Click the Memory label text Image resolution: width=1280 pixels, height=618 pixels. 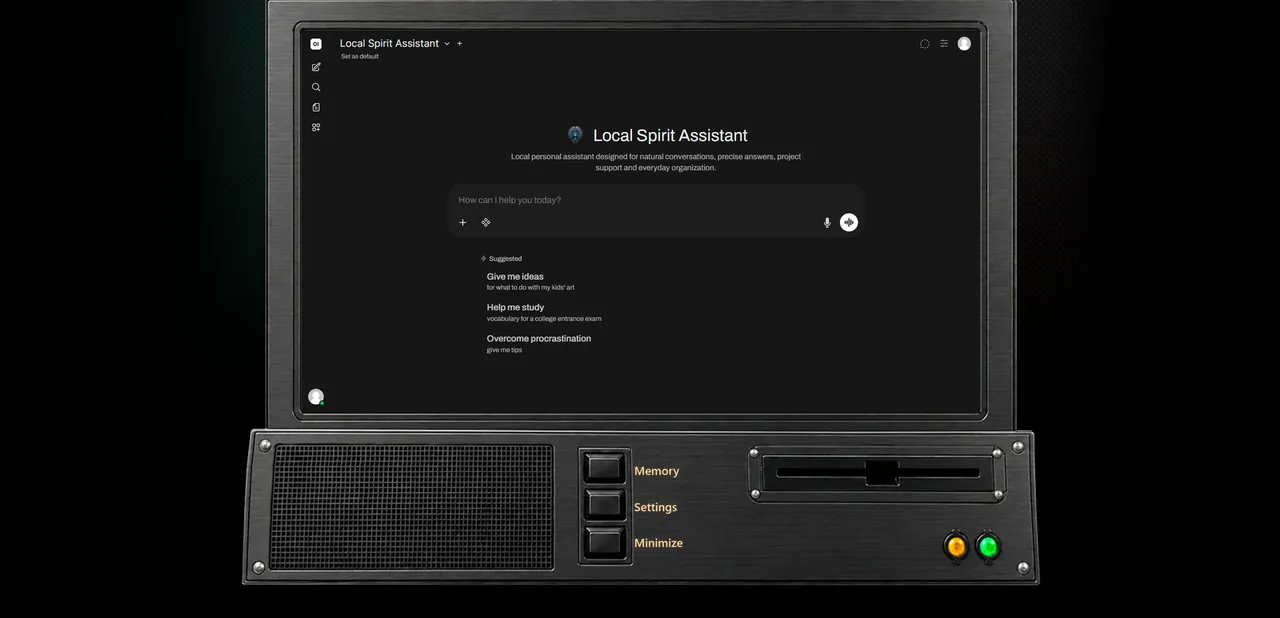point(656,471)
